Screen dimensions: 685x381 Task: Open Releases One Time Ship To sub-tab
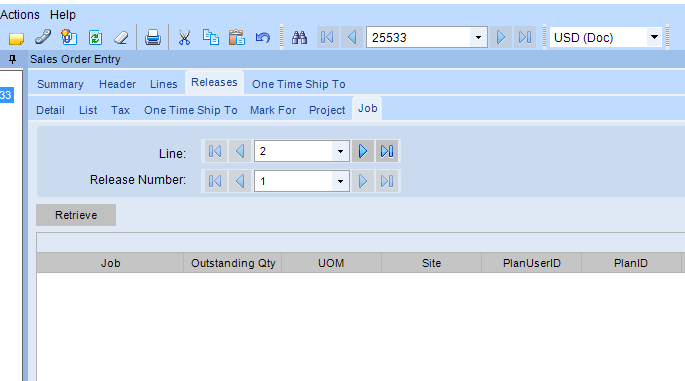[191, 110]
